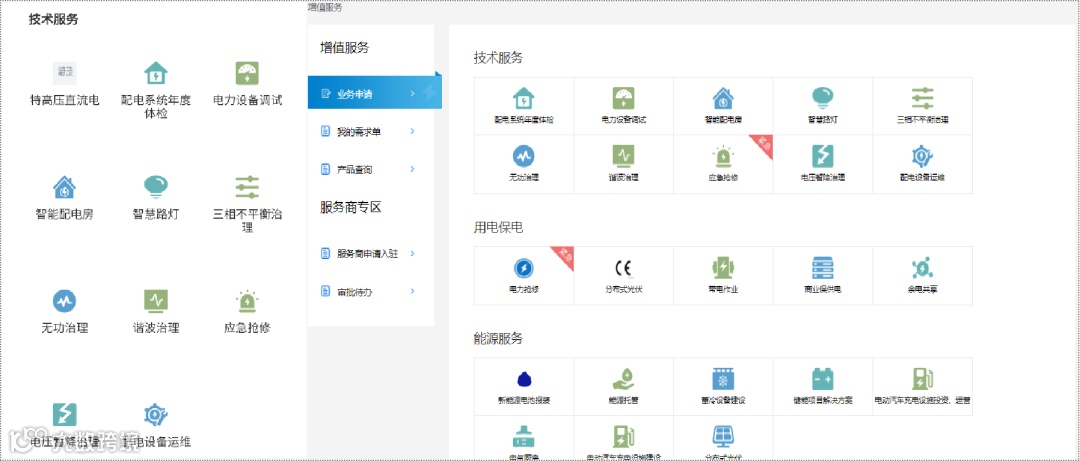This screenshot has width=1080, height=461.
Task: Expand chevron beside 产品查询
Action: point(412,169)
